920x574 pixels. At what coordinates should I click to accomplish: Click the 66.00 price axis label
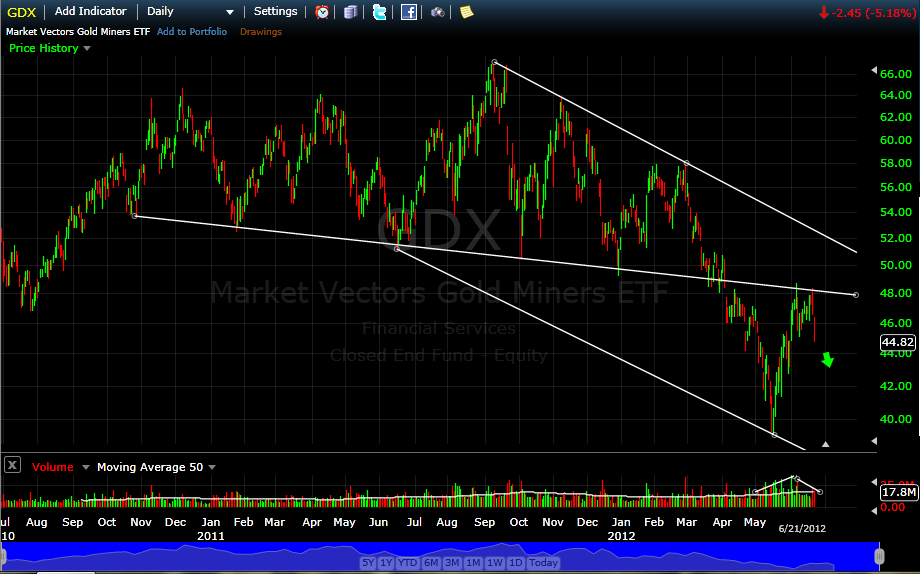[x=896, y=74]
